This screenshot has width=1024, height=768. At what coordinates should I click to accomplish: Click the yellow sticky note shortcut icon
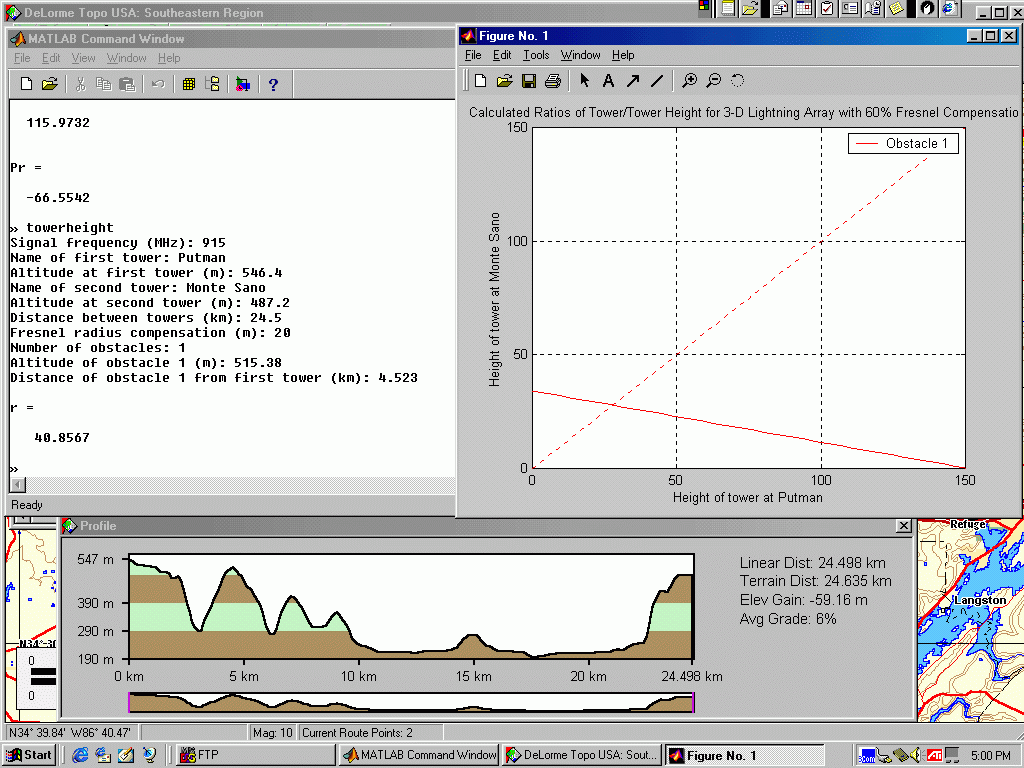[x=896, y=8]
